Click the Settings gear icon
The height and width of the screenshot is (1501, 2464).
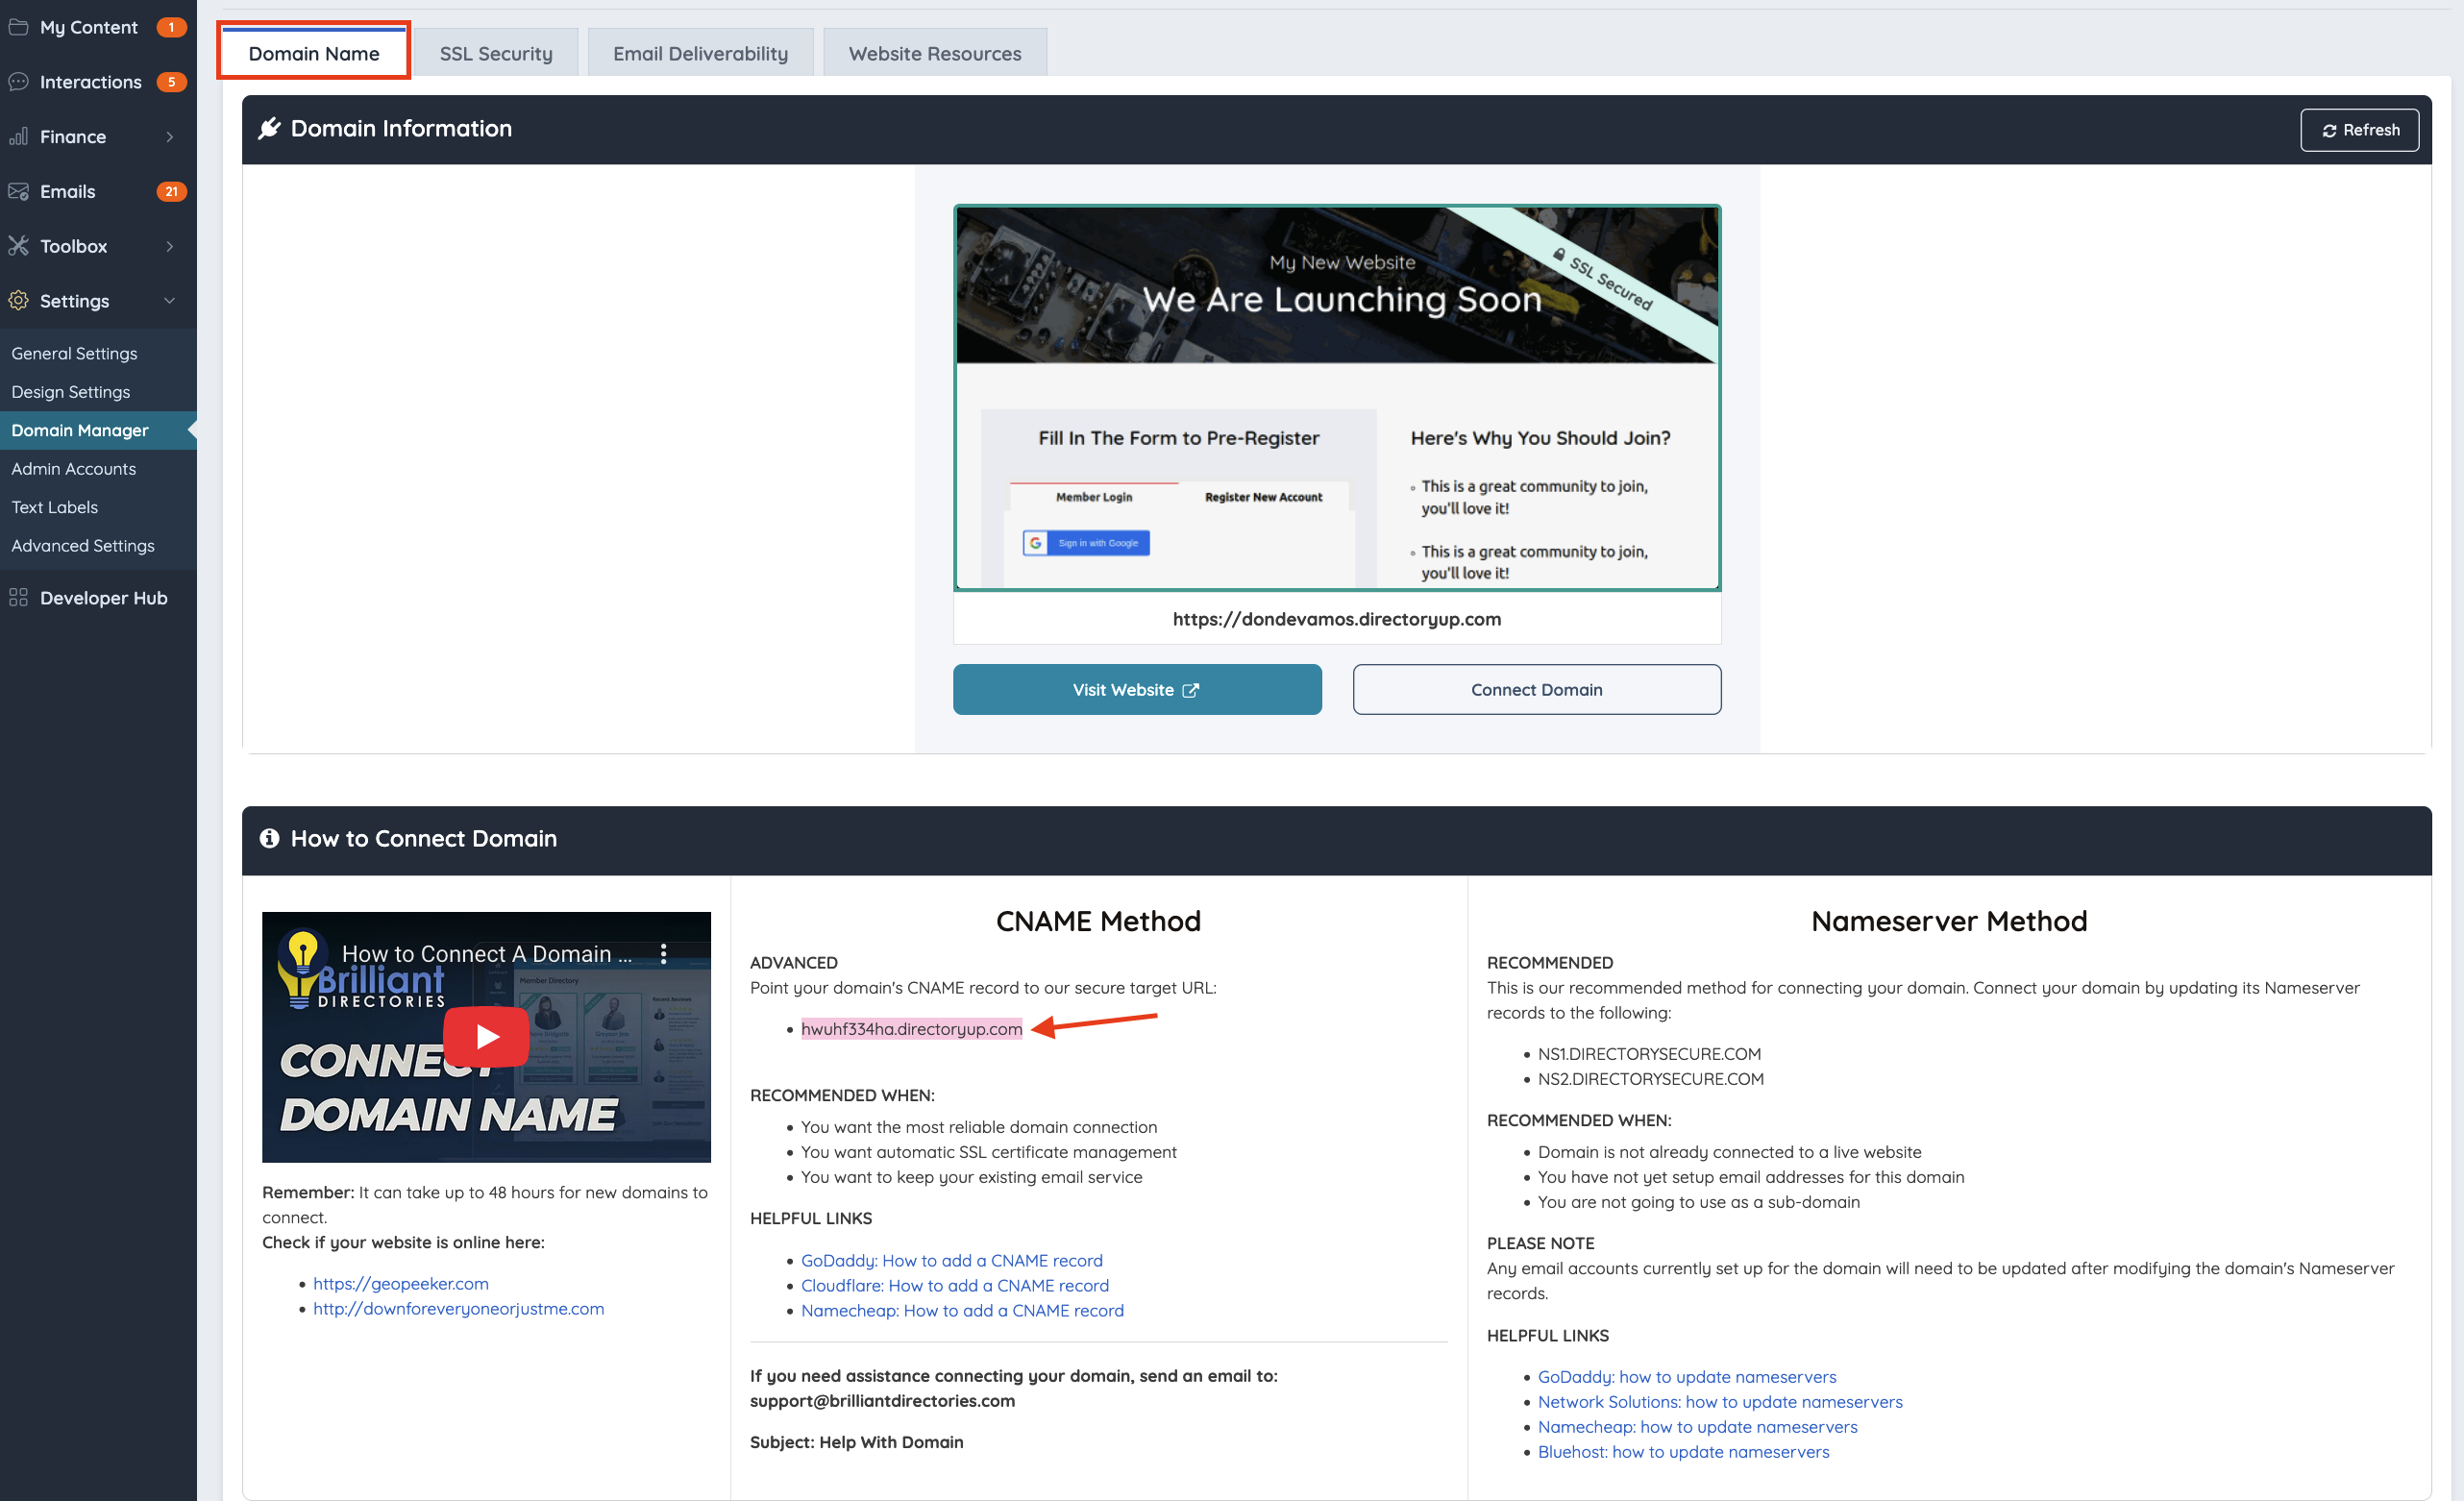point(18,300)
